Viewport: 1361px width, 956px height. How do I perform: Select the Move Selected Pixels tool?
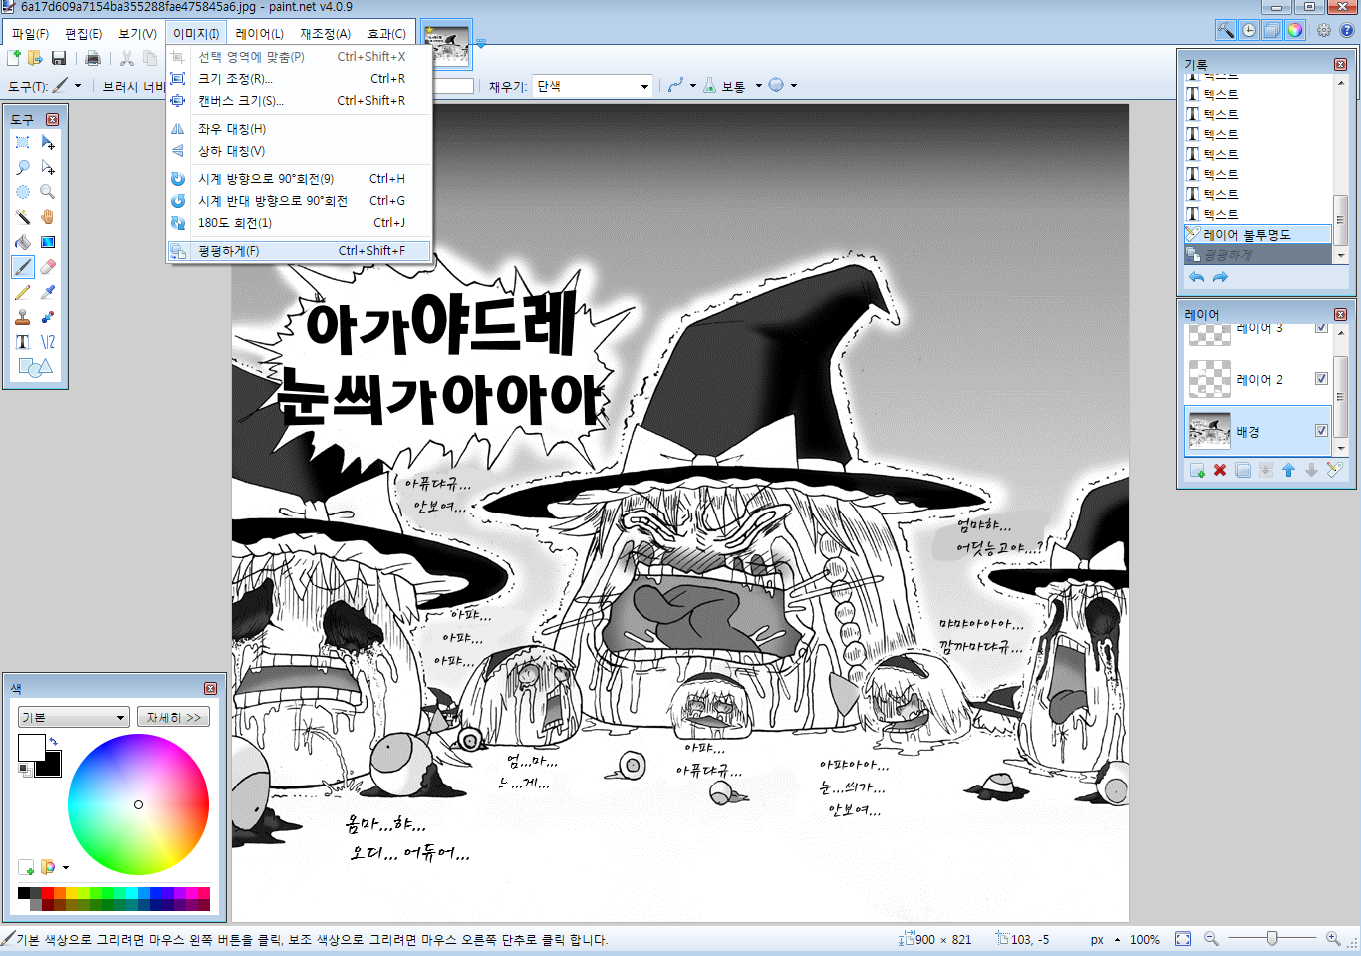pyautogui.click(x=48, y=143)
